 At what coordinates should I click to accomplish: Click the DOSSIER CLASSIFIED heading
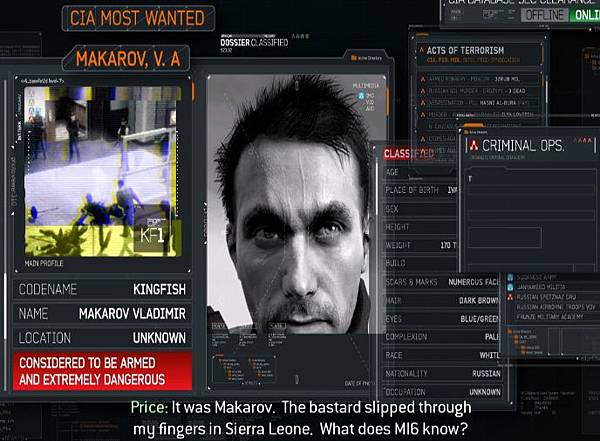(254, 42)
